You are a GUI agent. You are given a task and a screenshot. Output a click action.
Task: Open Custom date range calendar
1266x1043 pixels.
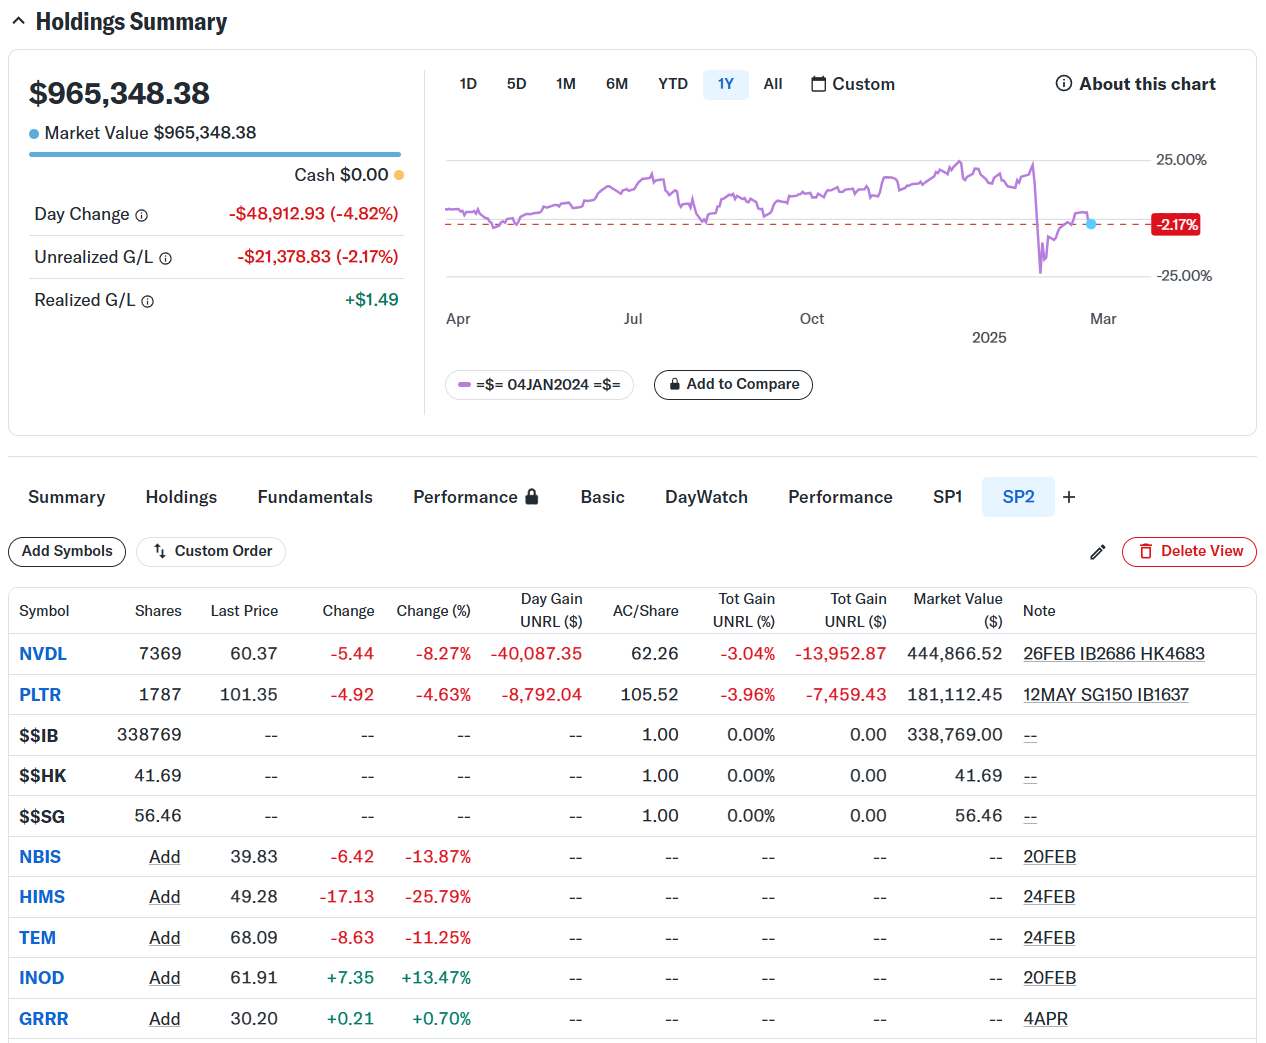pos(853,84)
